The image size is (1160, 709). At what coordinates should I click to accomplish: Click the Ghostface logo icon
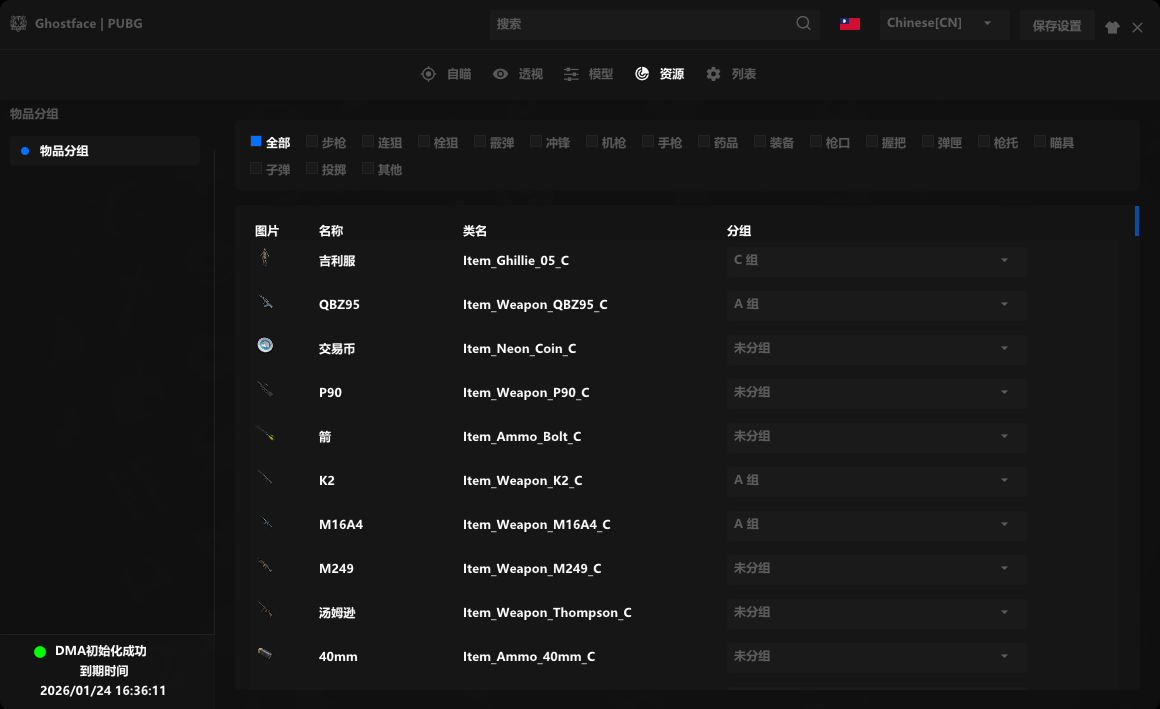(x=18, y=23)
